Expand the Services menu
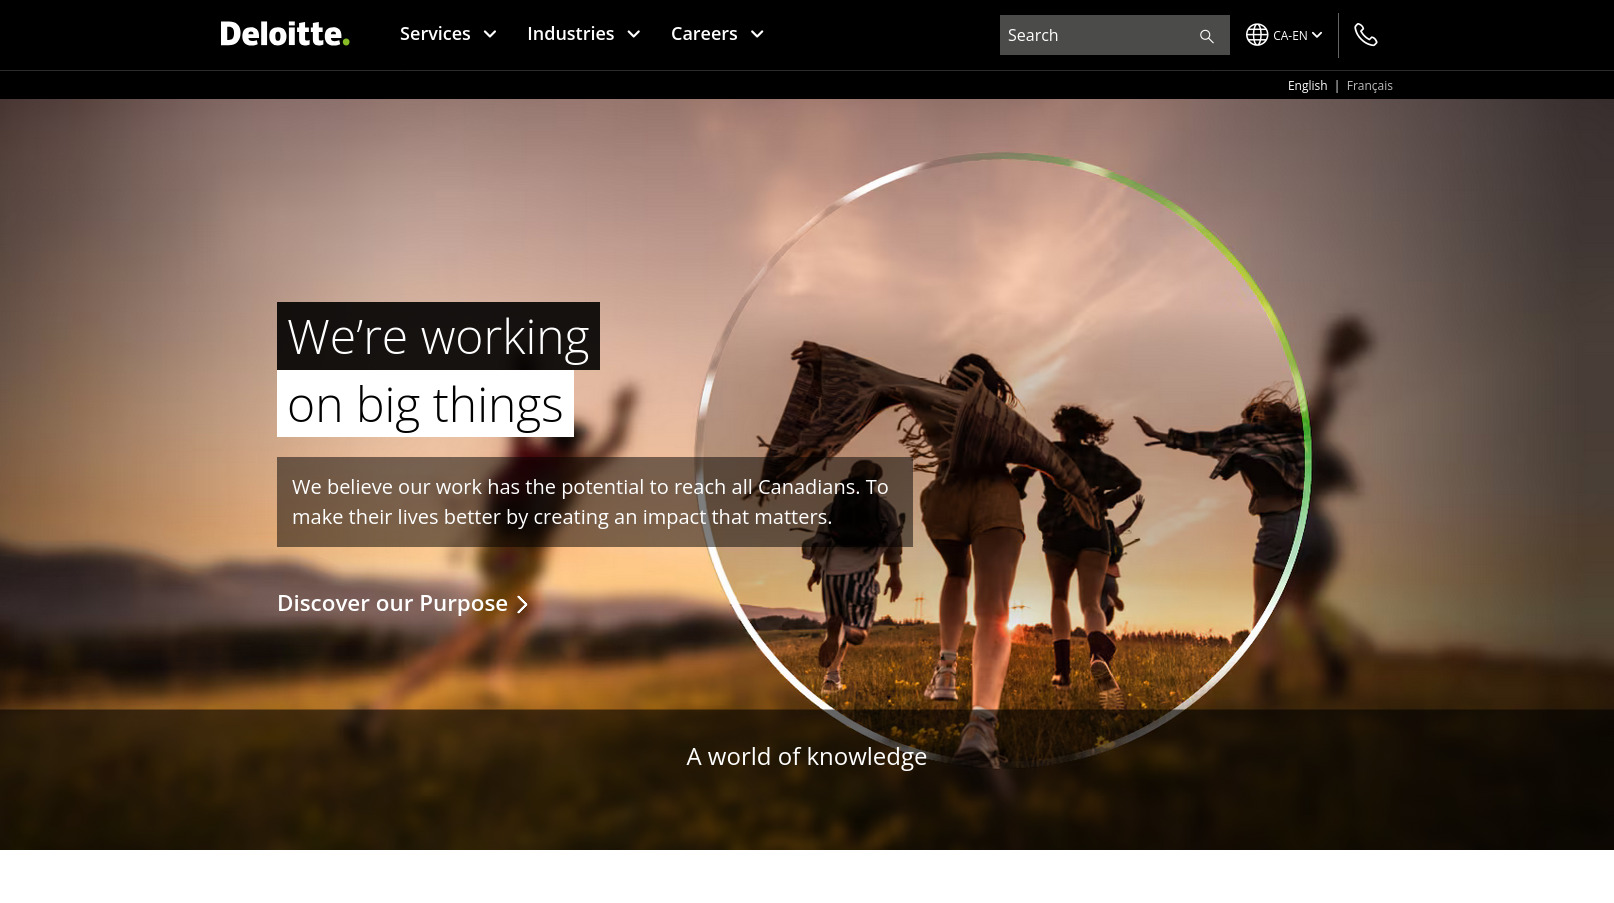Viewport: 1614px width, 903px height. tap(448, 34)
